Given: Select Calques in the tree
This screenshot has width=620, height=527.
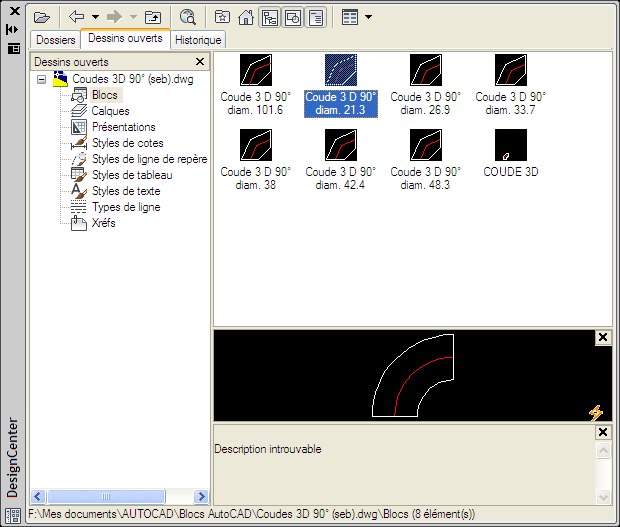Looking at the screenshot, I should 110,111.
